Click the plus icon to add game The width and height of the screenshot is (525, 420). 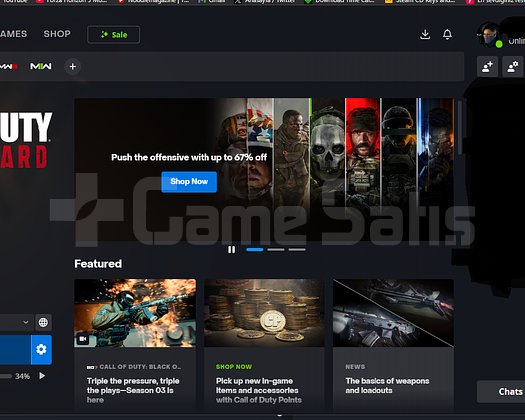pyautogui.click(x=73, y=67)
